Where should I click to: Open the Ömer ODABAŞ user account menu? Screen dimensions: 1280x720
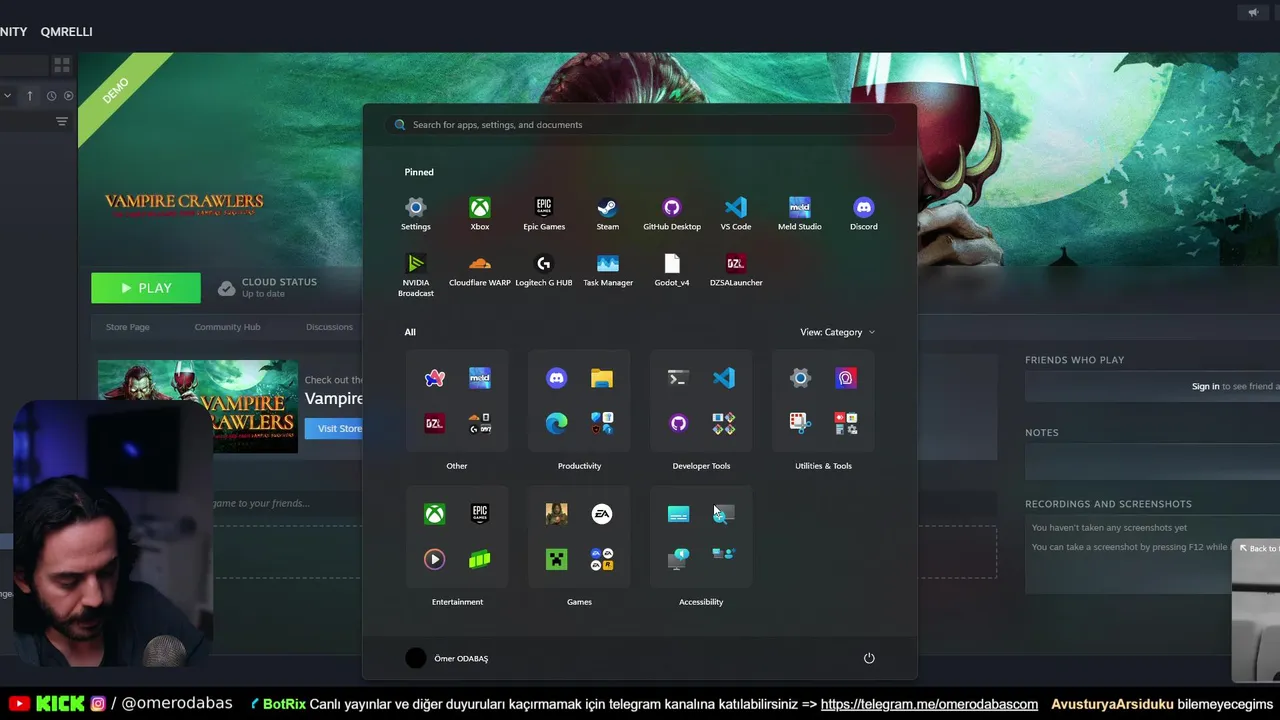[x=447, y=658]
